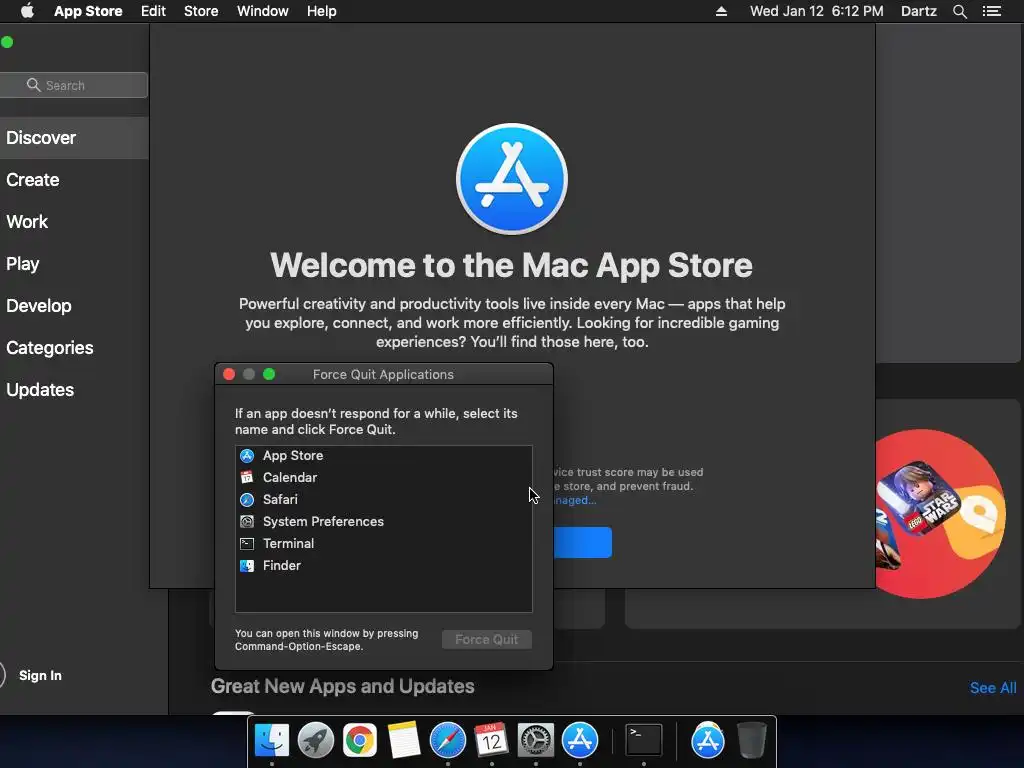Click green zoom button of App Store window
Image resolution: width=1024 pixels, height=768 pixels.
coord(7,42)
